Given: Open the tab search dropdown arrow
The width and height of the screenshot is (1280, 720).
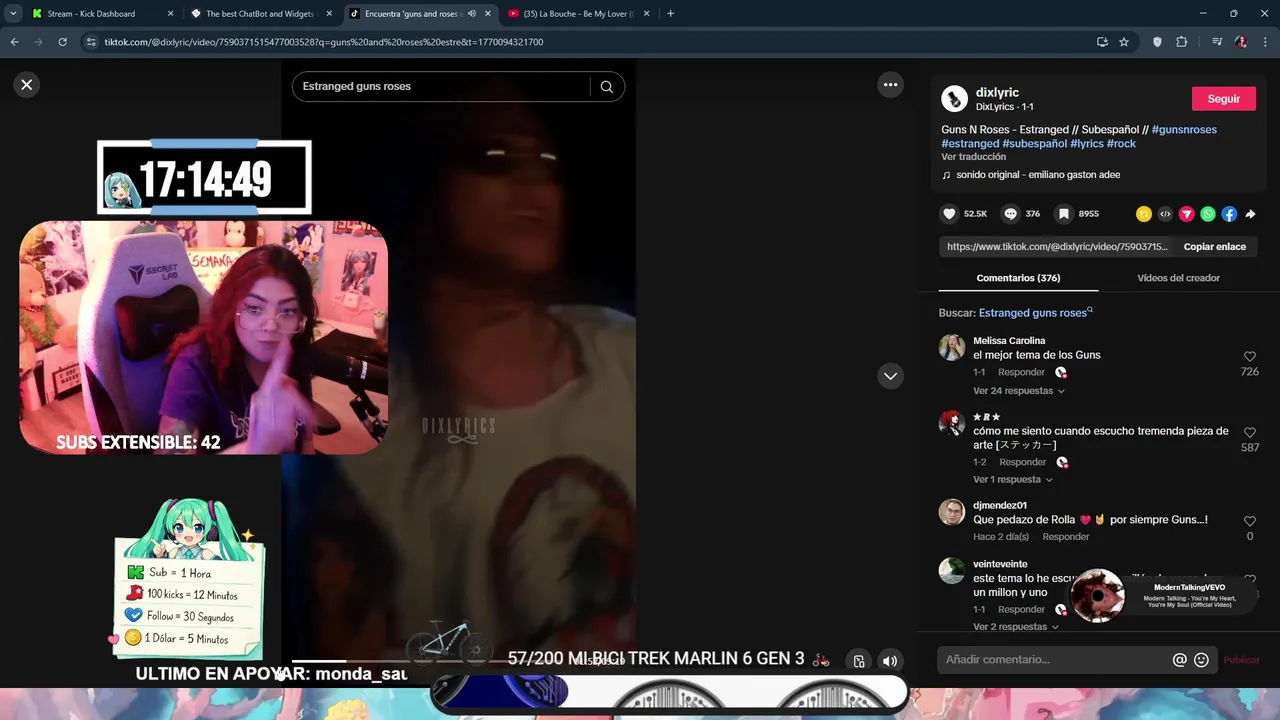Looking at the screenshot, I should (x=13, y=14).
